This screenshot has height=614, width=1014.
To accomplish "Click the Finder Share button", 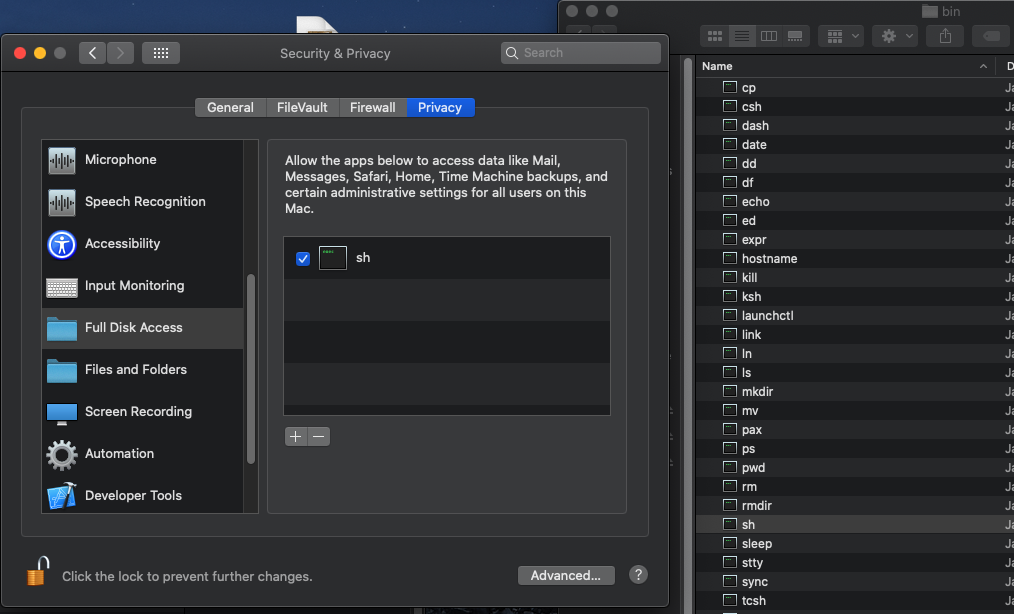I will (x=944, y=36).
